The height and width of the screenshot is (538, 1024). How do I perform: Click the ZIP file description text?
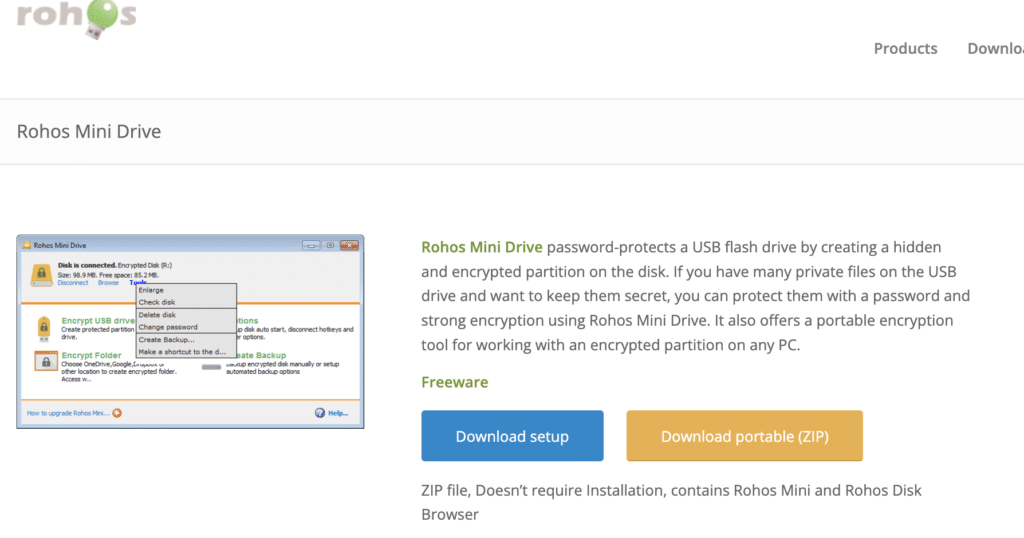(x=671, y=502)
